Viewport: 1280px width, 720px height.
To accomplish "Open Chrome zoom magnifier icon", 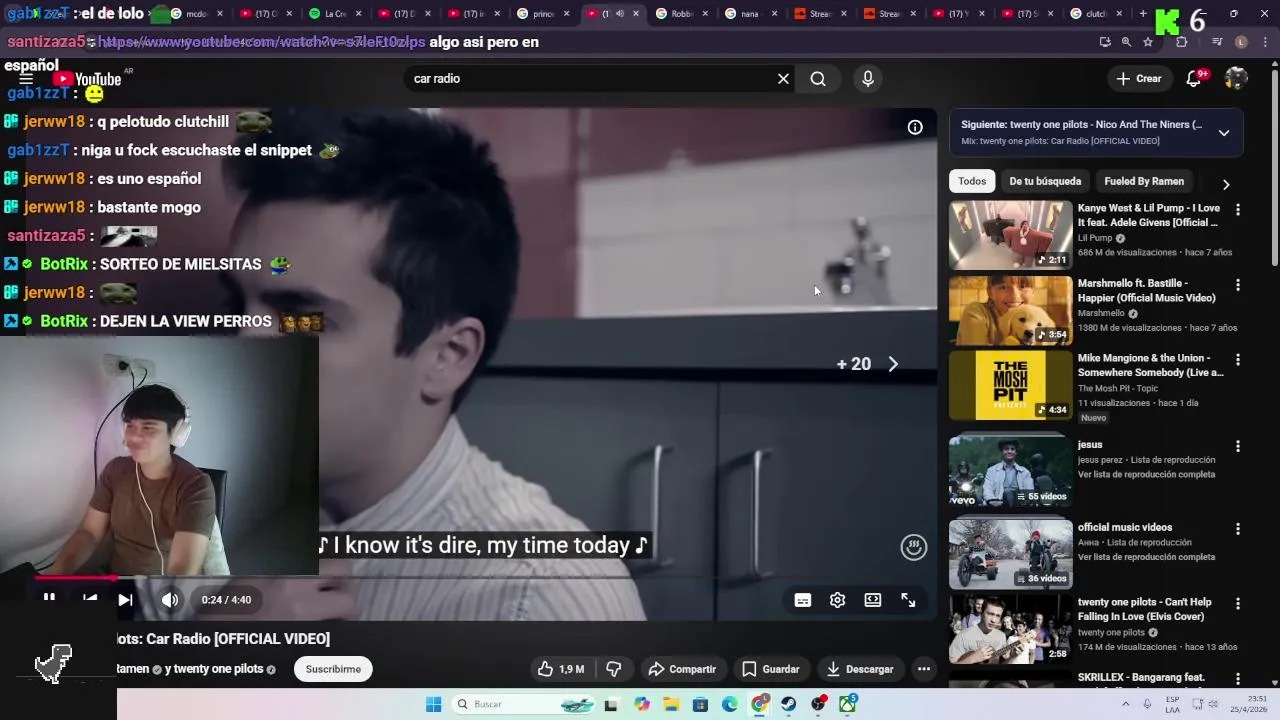I will [1126, 42].
